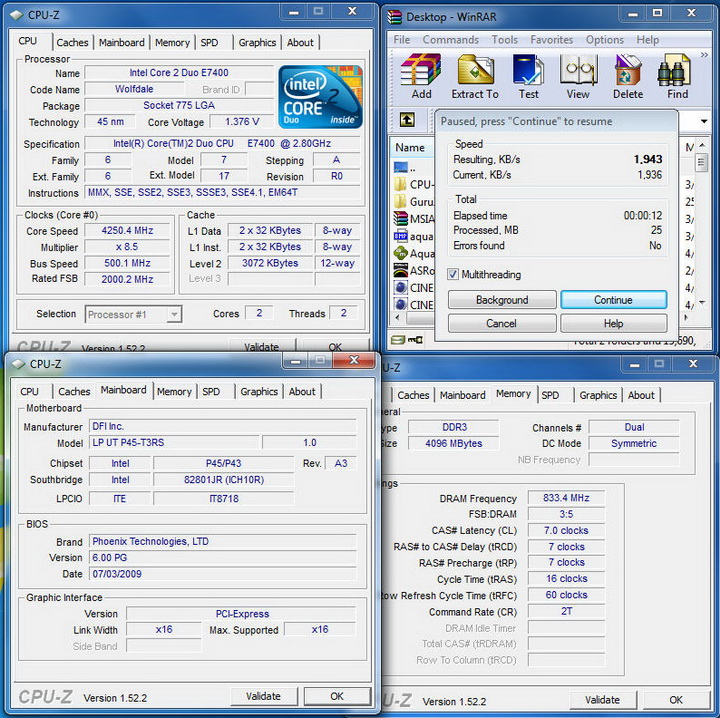Switch to SPD tab in top CPU-Z
This screenshot has width=720, height=718.
click(209, 43)
